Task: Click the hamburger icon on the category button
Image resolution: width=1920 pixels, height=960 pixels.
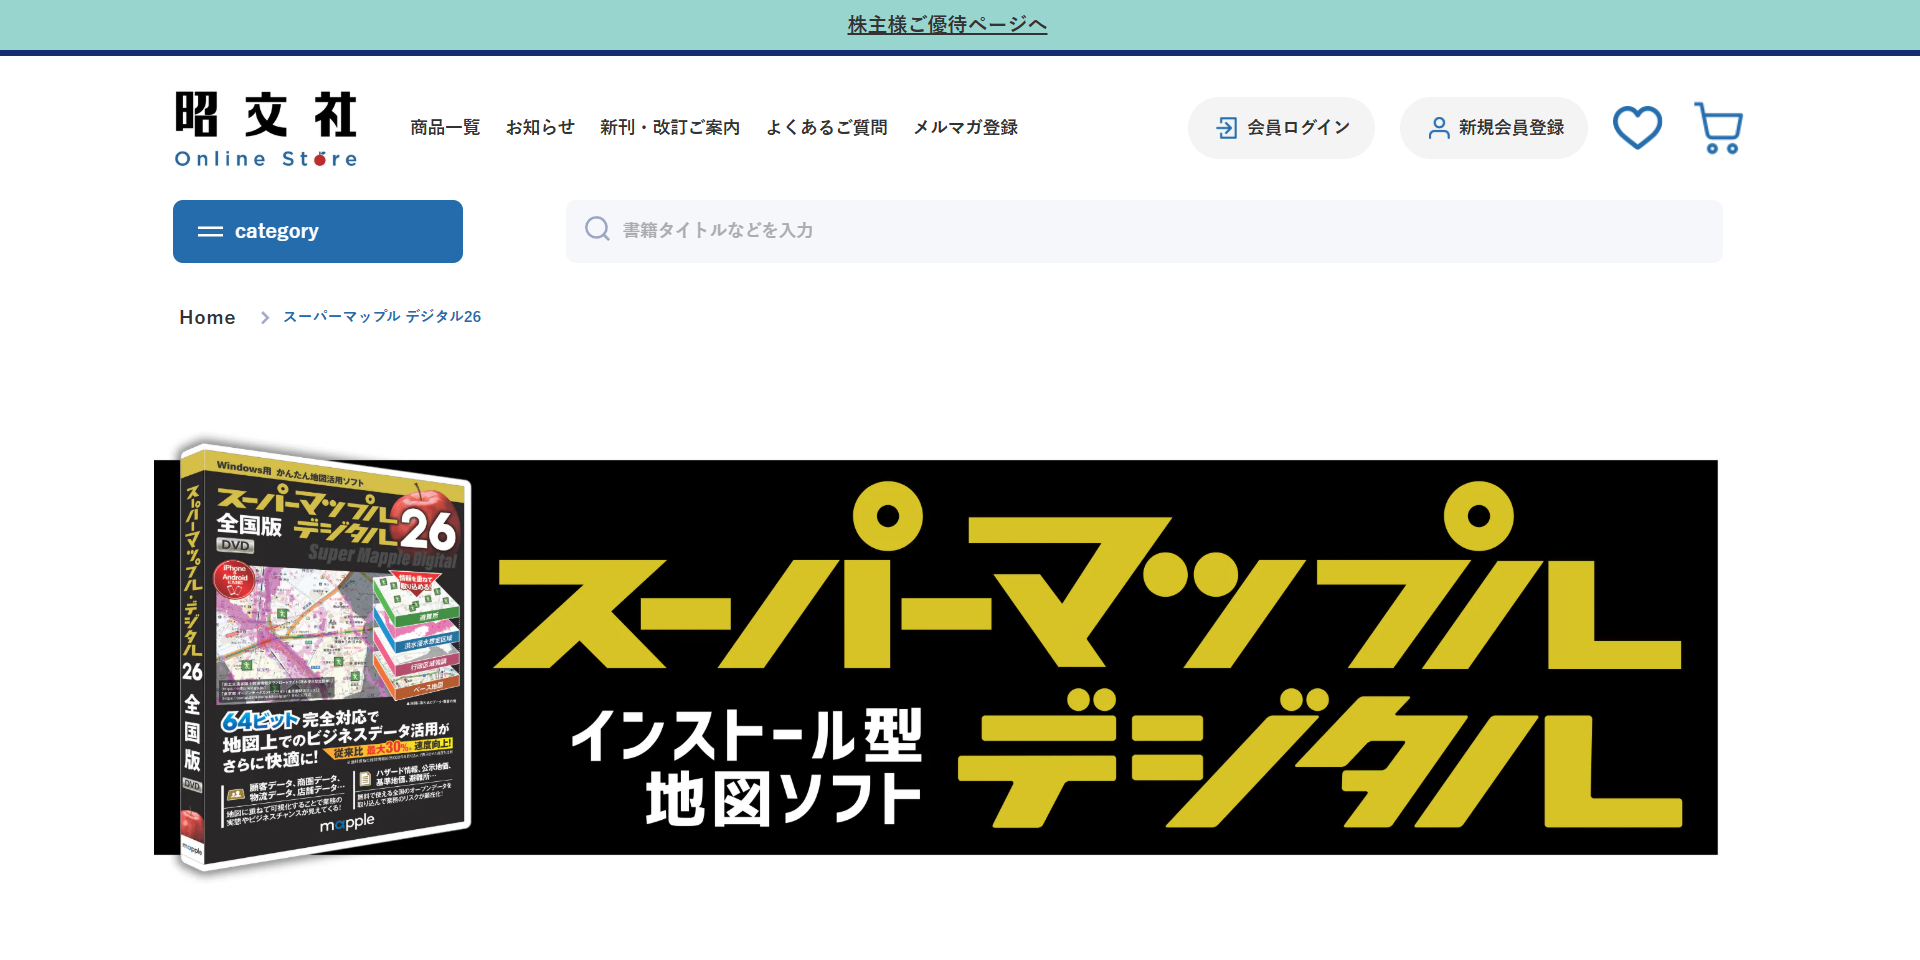Action: point(211,231)
